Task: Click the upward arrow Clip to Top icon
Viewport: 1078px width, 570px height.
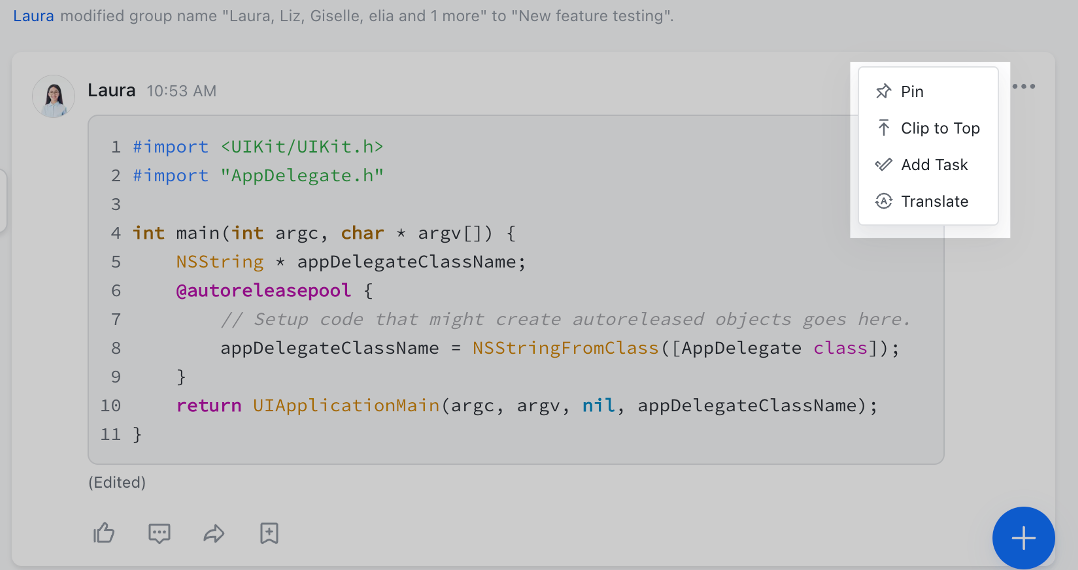Action: (883, 128)
